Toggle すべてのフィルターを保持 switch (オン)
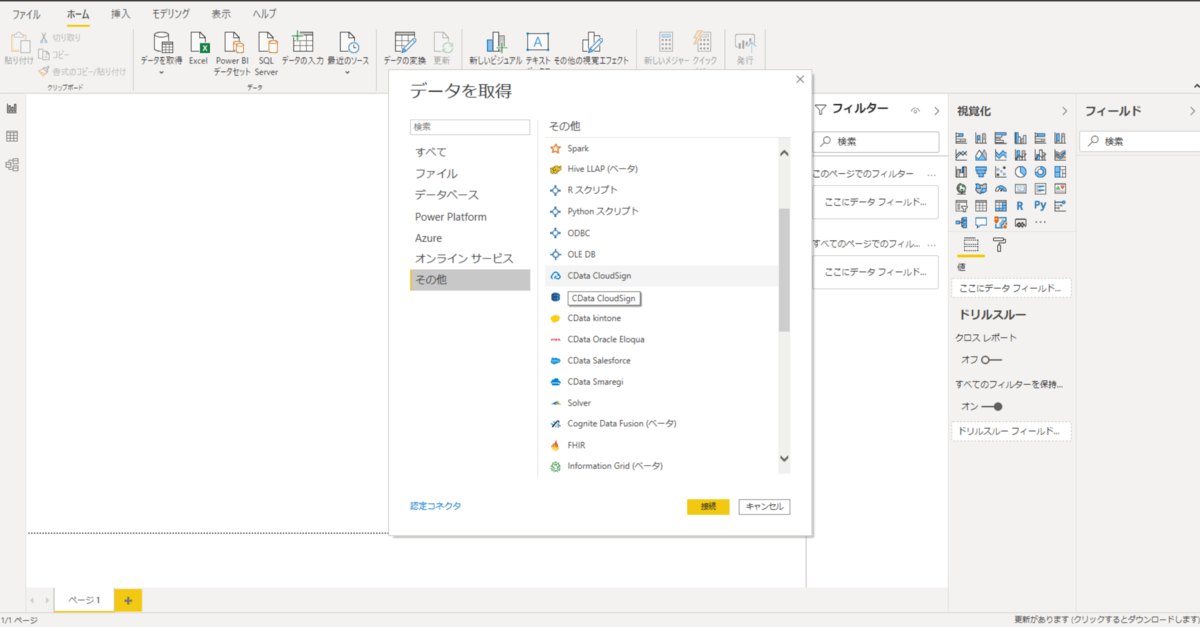 coord(992,406)
